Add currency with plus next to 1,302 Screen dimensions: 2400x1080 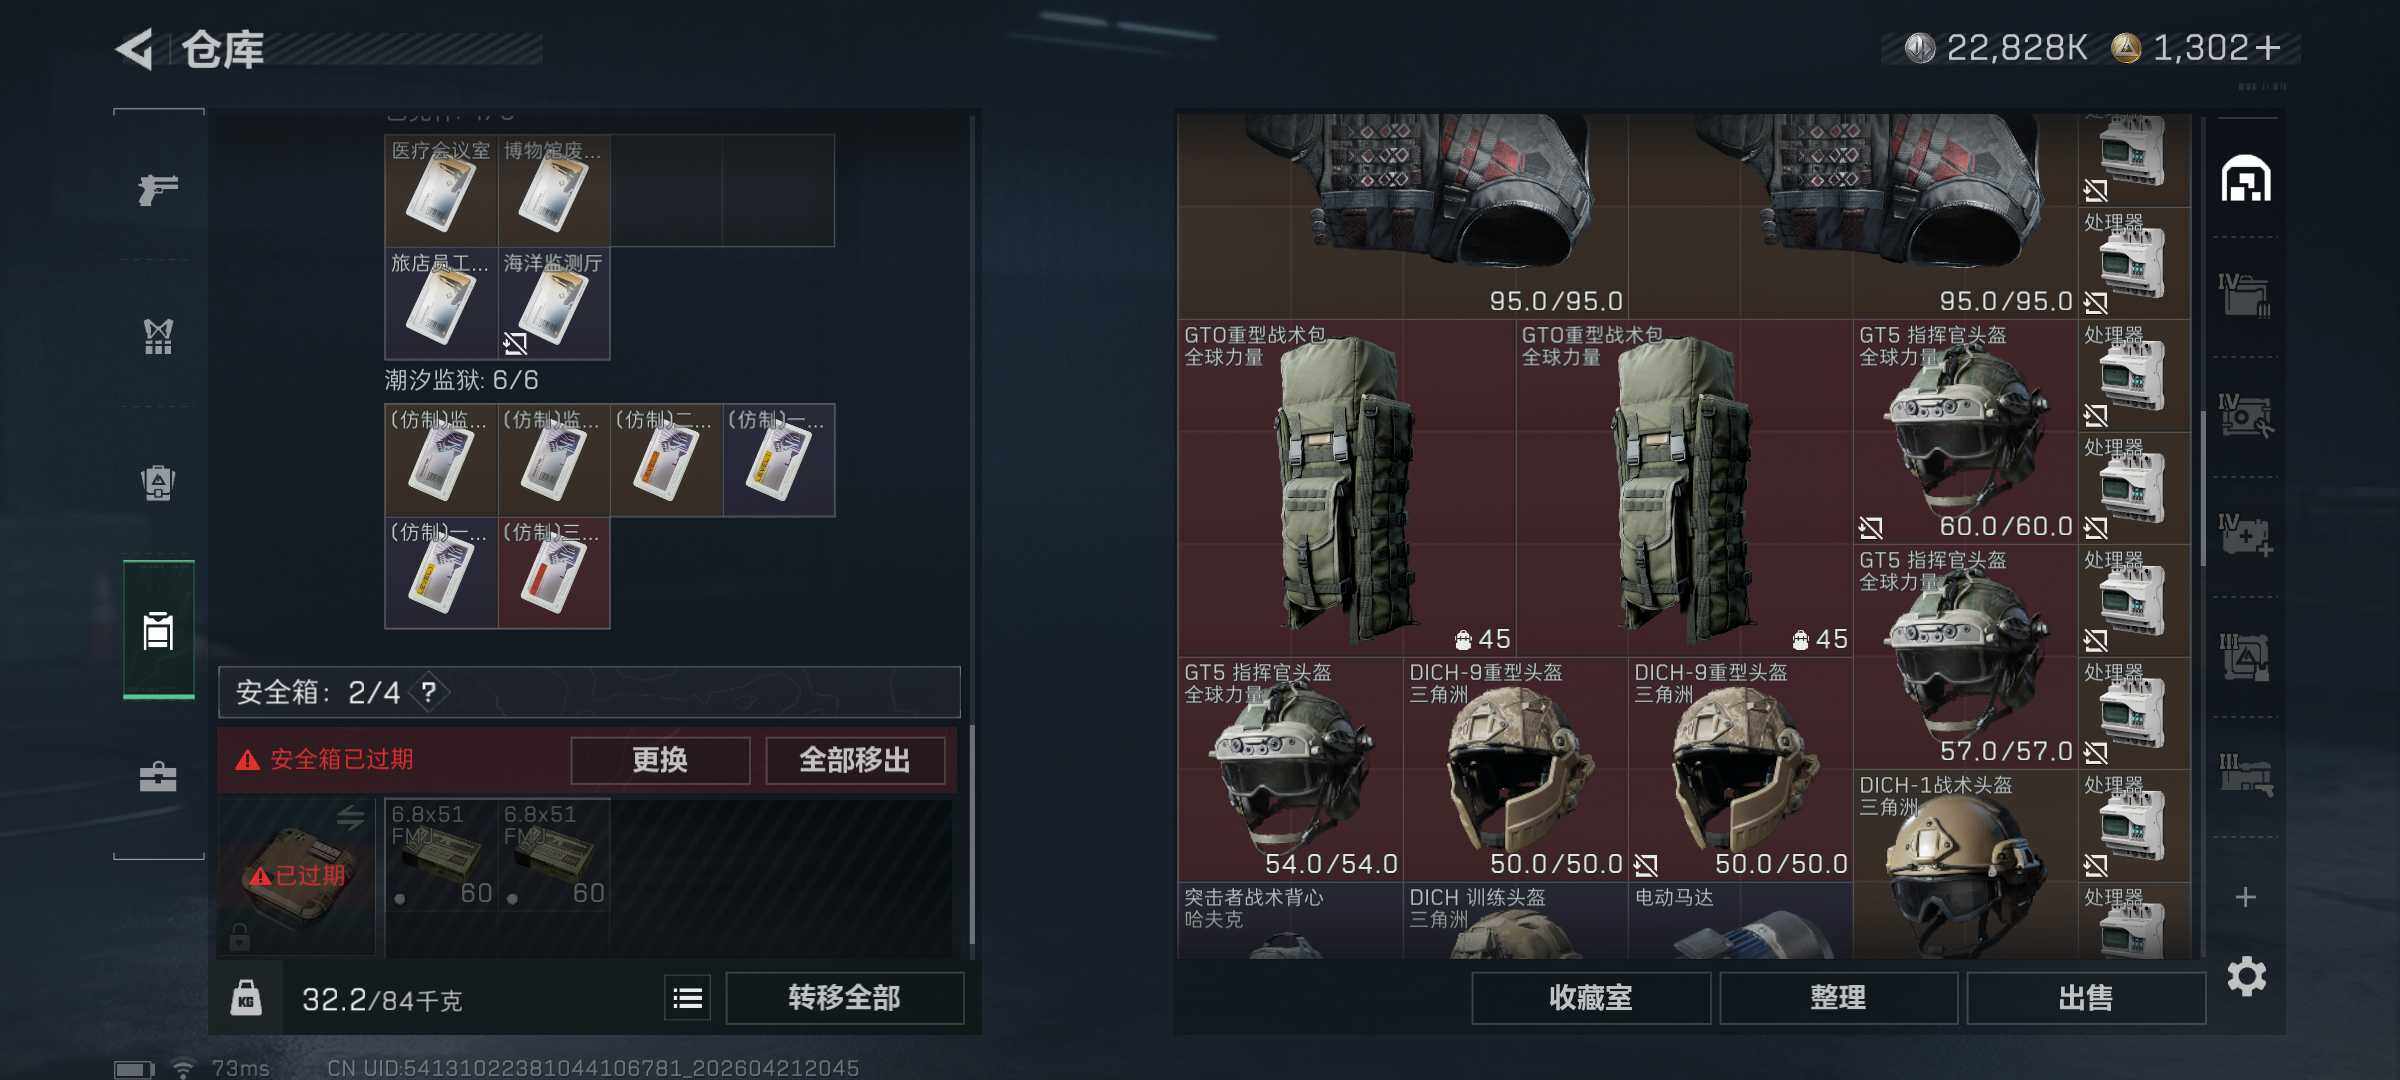[x=2270, y=47]
